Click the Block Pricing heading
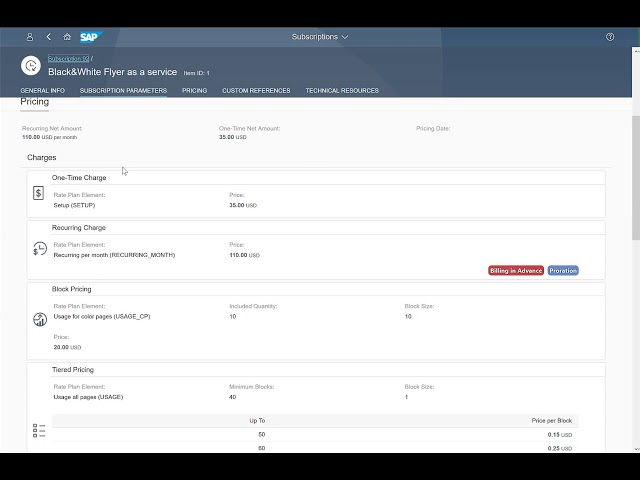 point(71,289)
